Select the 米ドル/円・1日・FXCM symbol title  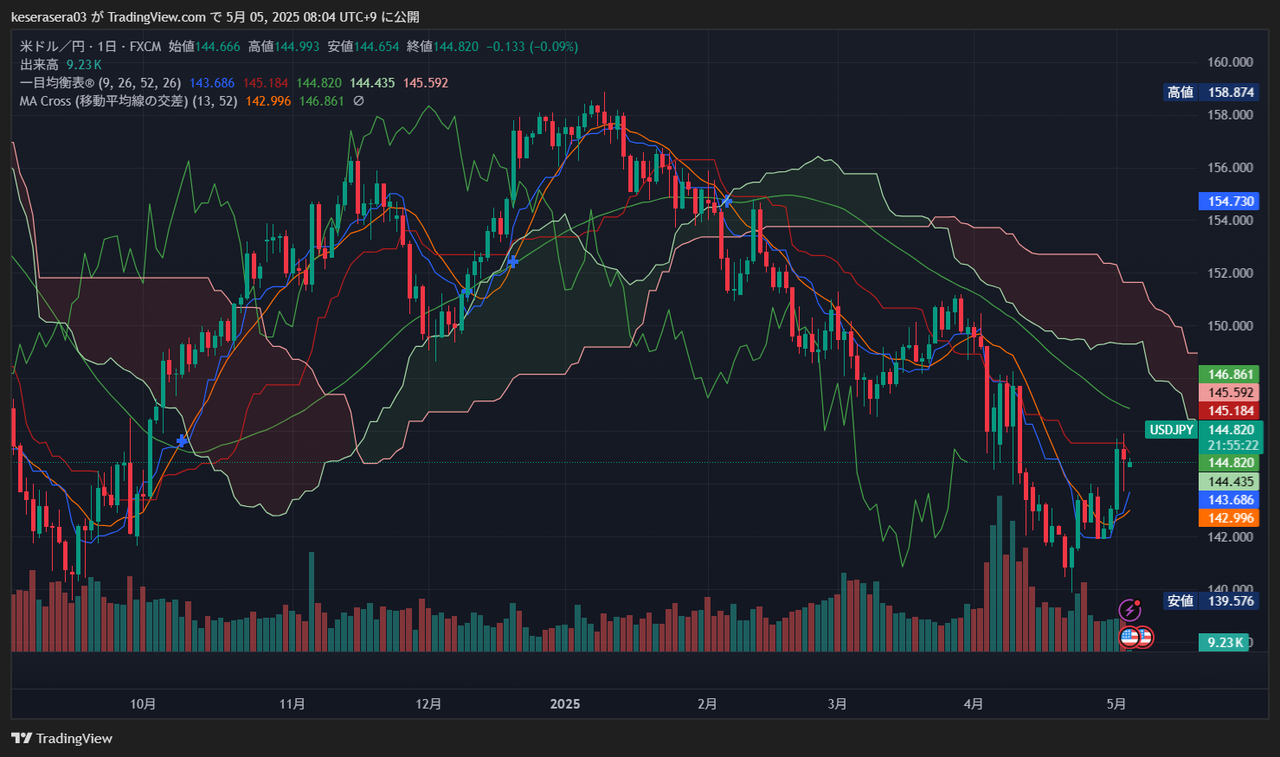pos(92,46)
